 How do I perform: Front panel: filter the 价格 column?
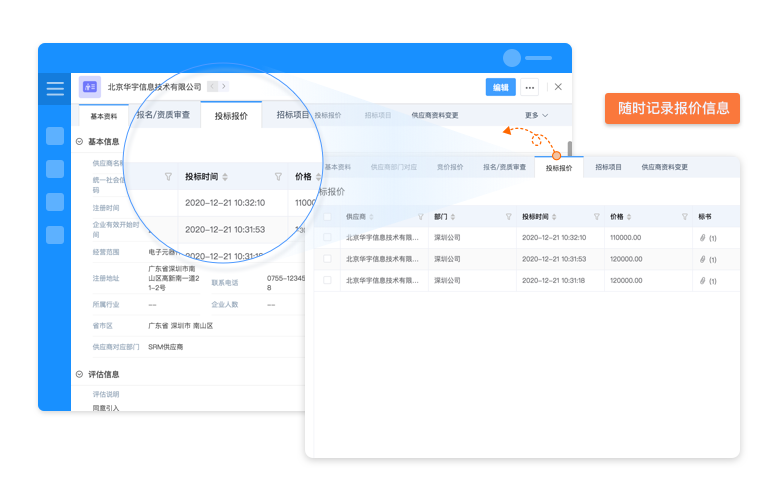point(685,217)
